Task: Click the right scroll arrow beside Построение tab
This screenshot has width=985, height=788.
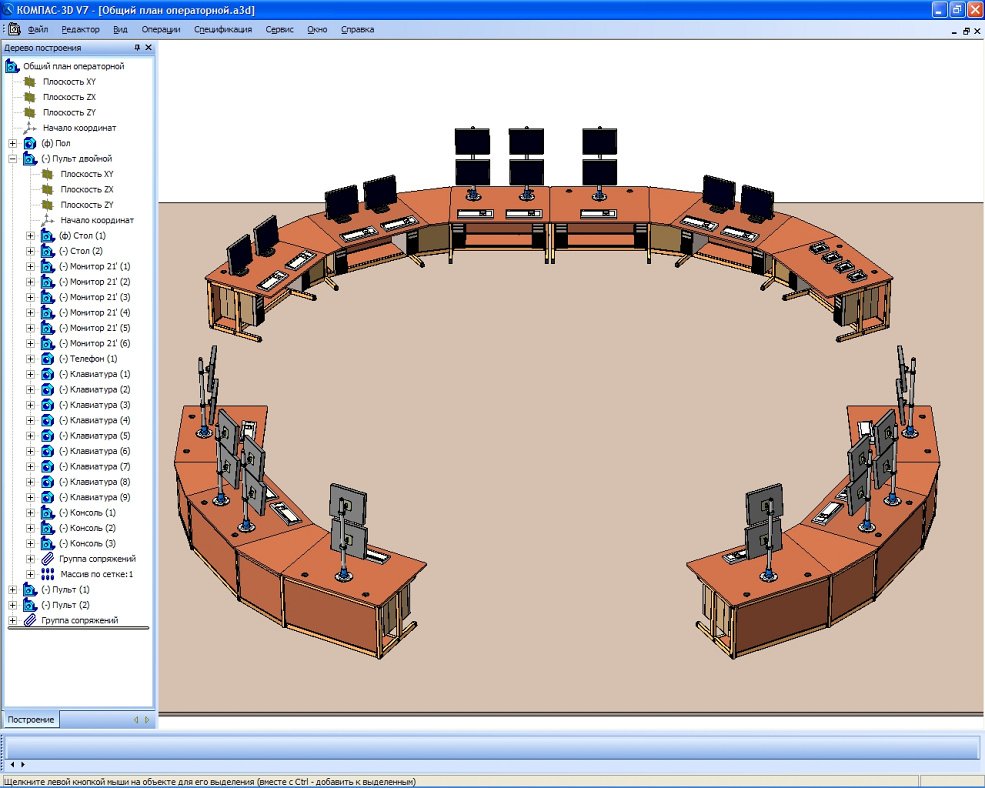Action: [147, 719]
